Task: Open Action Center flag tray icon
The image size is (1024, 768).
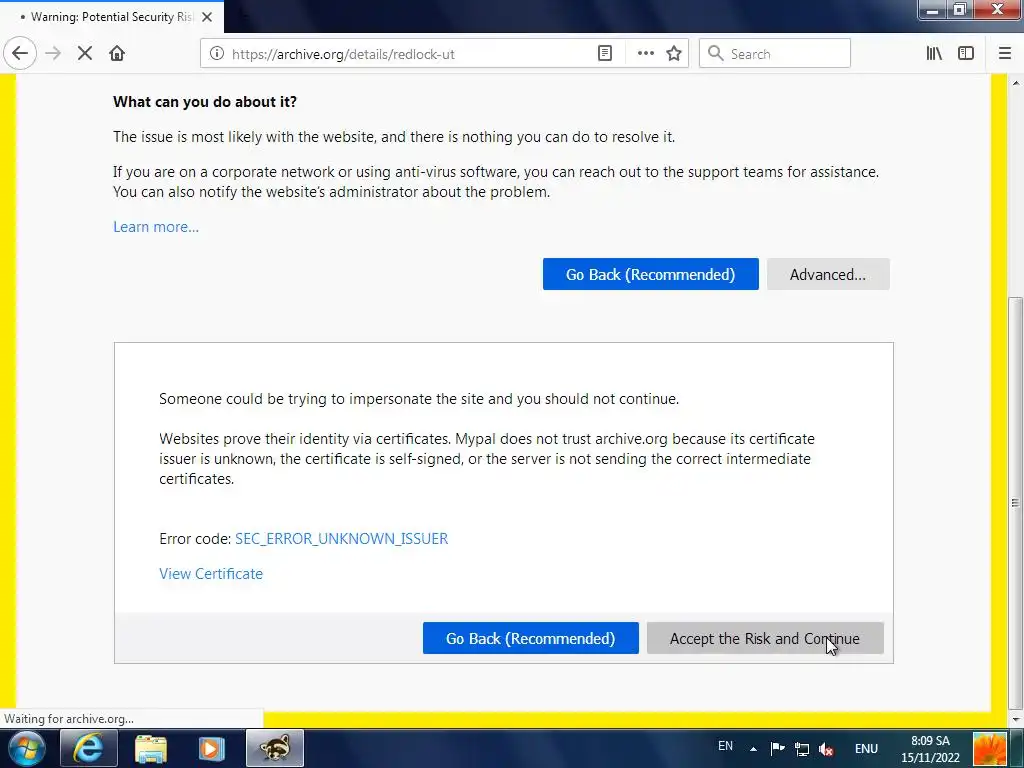Action: (x=777, y=749)
